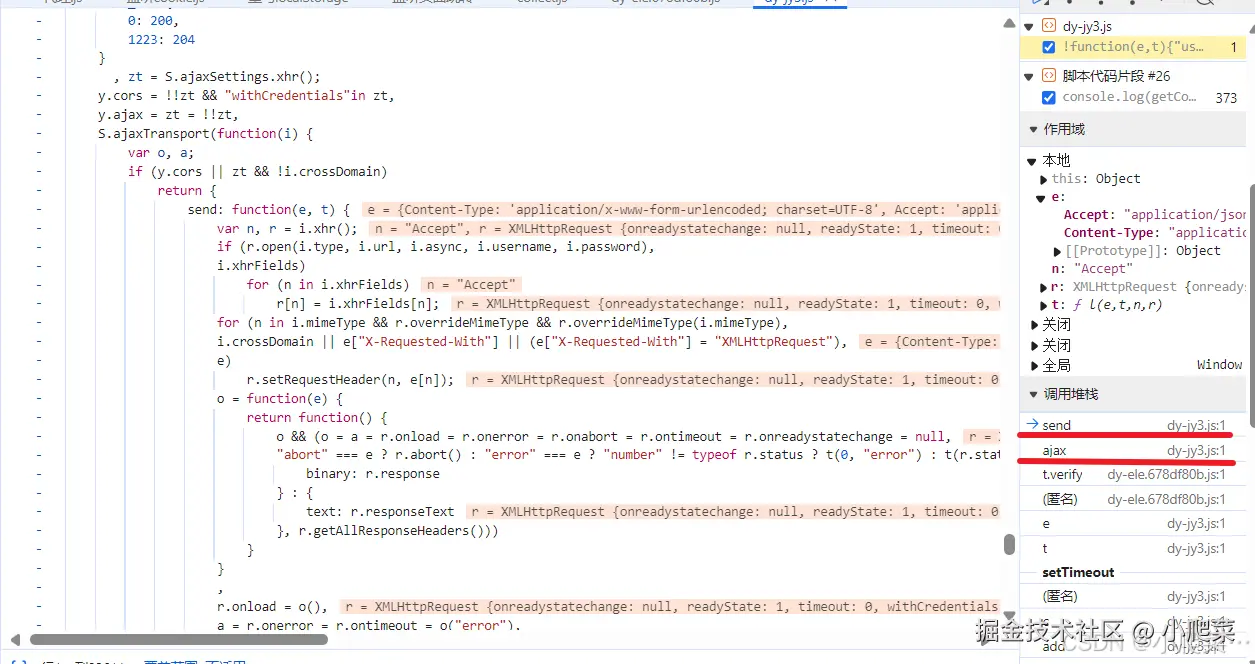Click the gutter marker beside 'var o, a;'

tap(39, 153)
